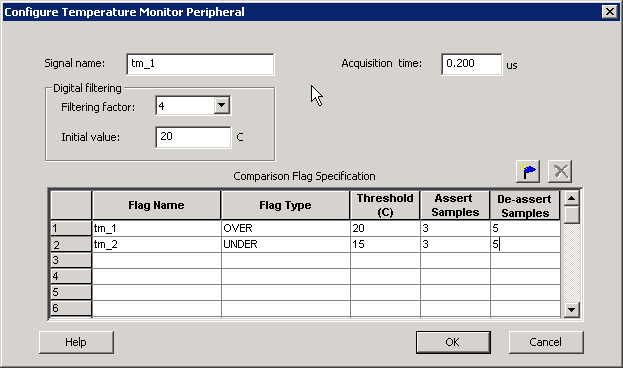
Task: Click the add new flag icon
Action: 528,172
